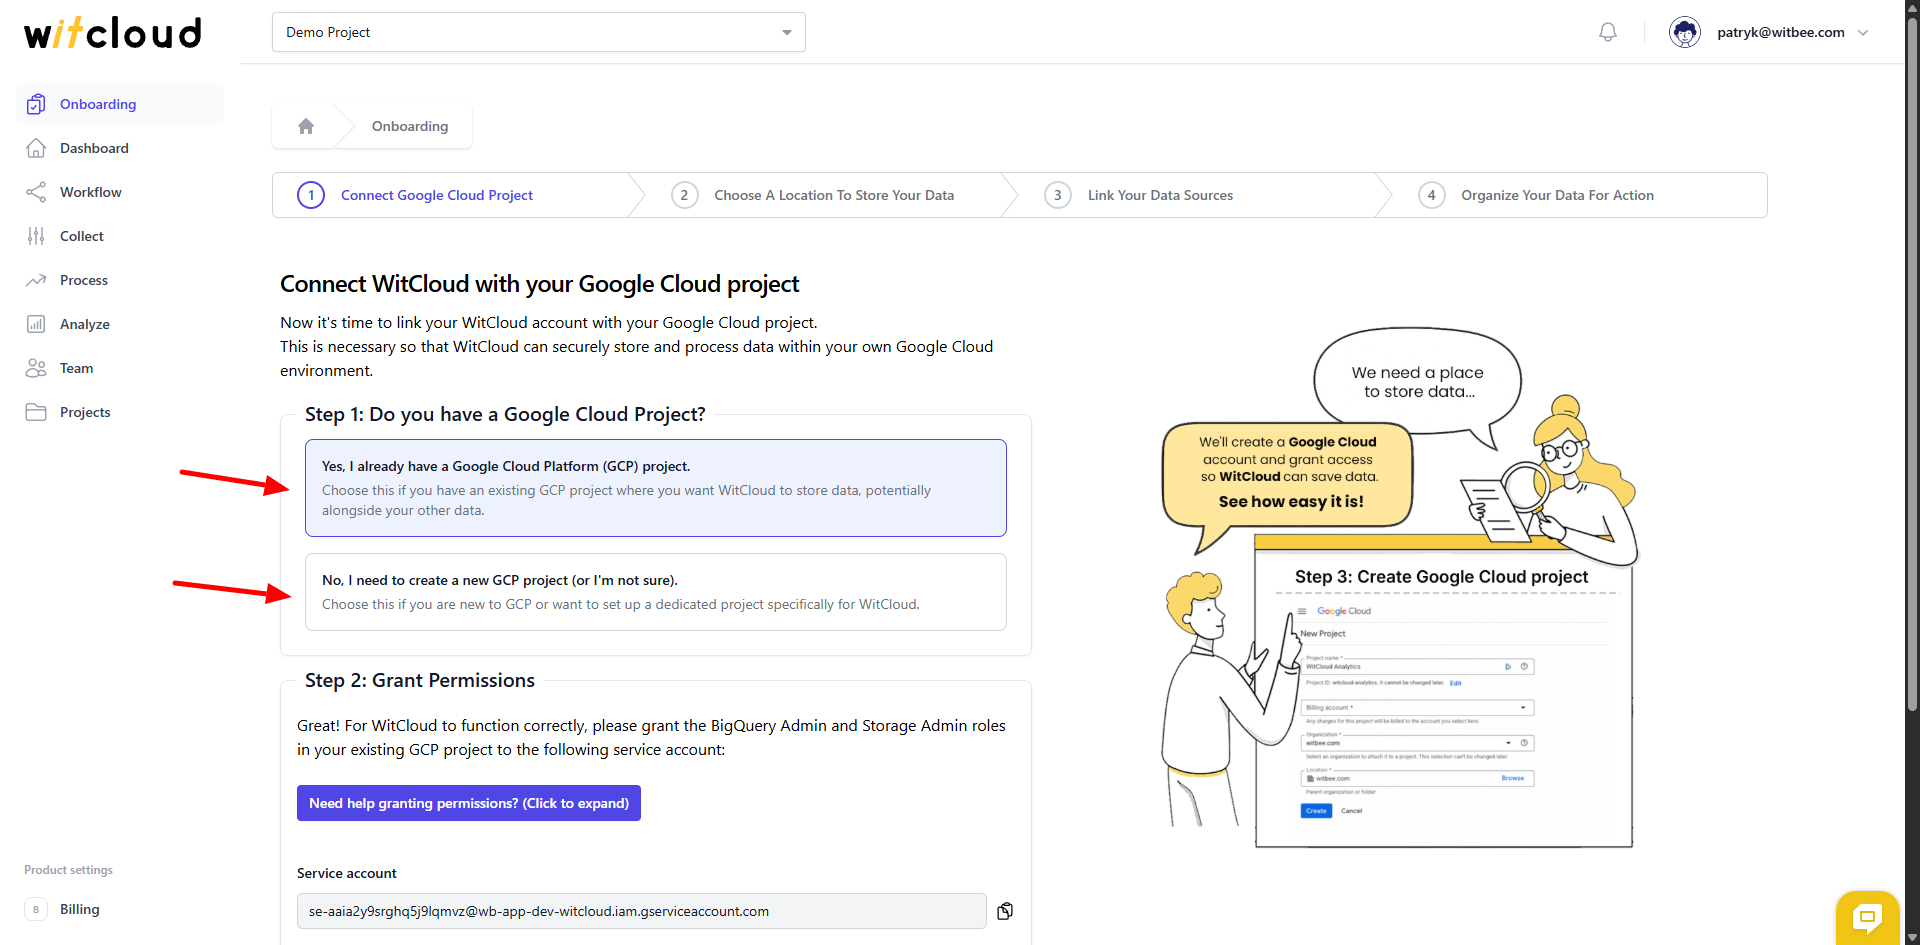
Task: Click Need help granting permissions expander
Action: tap(469, 803)
